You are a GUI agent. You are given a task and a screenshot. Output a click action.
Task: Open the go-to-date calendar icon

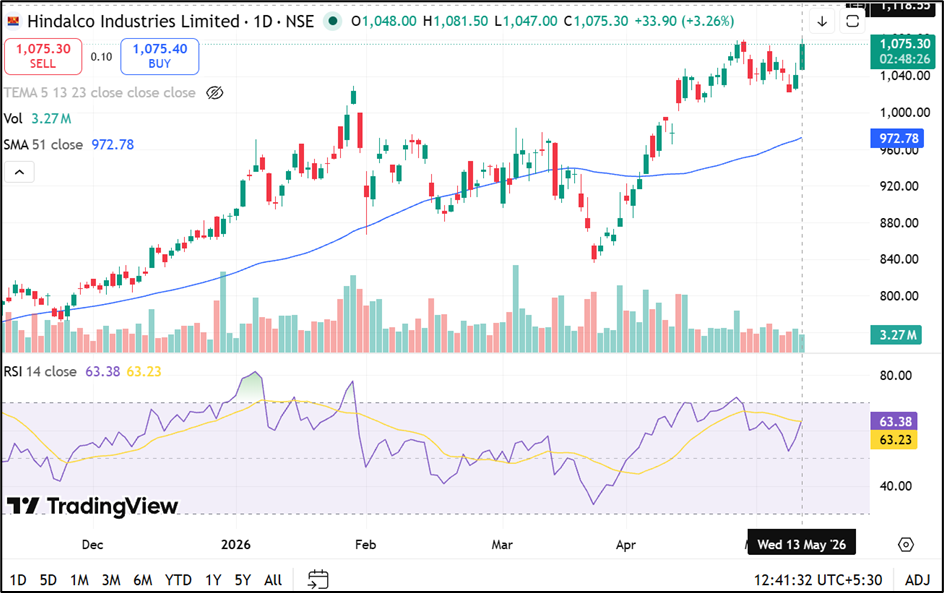click(x=318, y=580)
